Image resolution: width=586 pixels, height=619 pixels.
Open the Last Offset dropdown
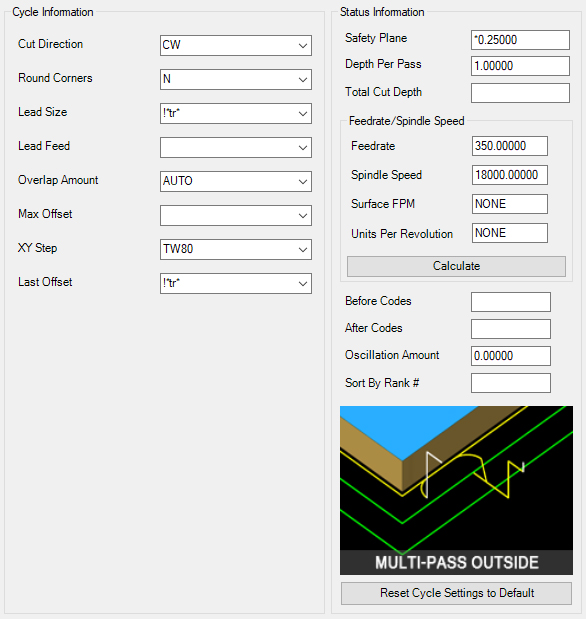pyautogui.click(x=236, y=283)
